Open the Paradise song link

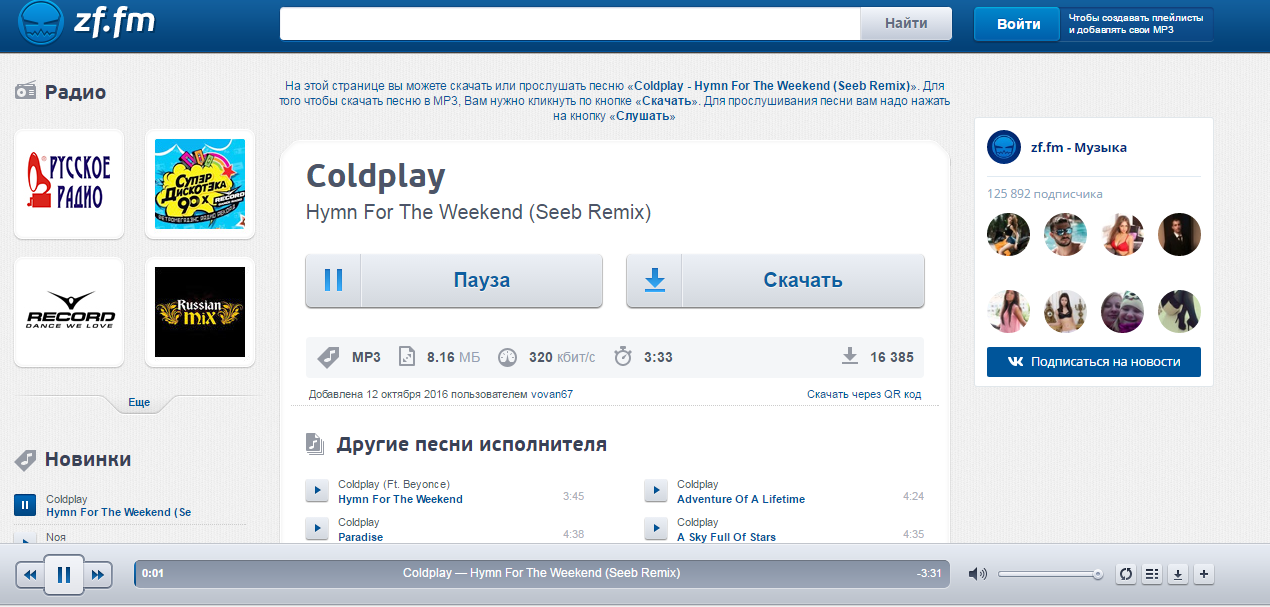pos(360,537)
